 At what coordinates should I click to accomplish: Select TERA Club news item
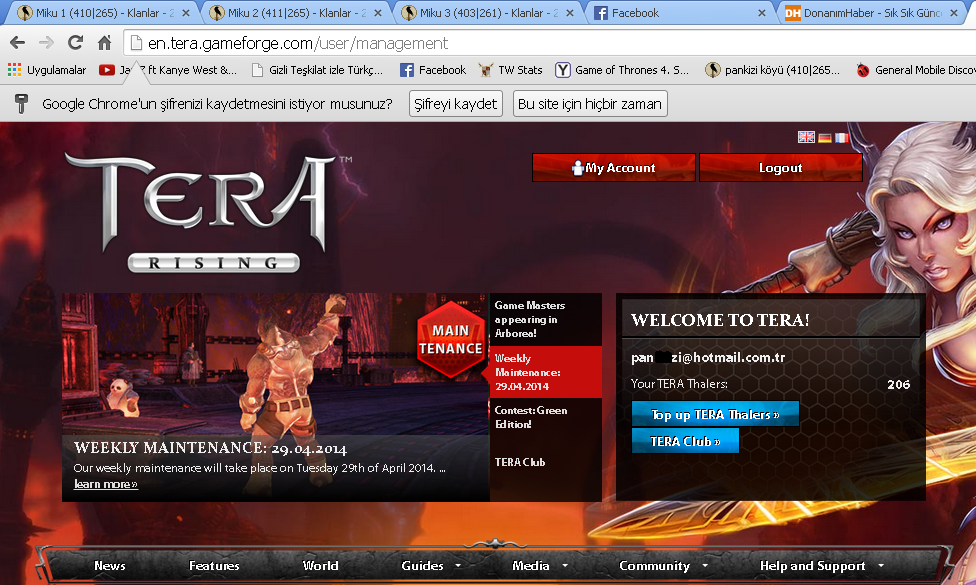tap(545, 462)
